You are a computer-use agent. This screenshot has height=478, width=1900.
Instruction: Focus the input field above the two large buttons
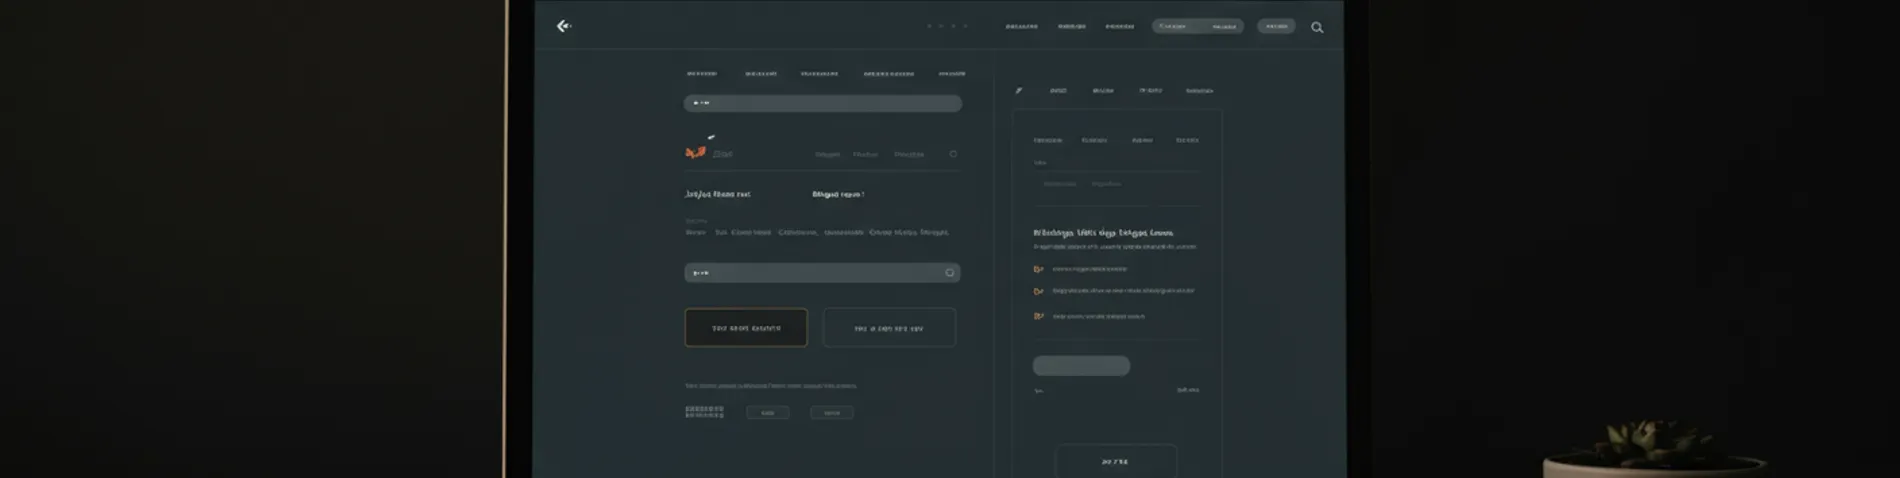coord(822,272)
